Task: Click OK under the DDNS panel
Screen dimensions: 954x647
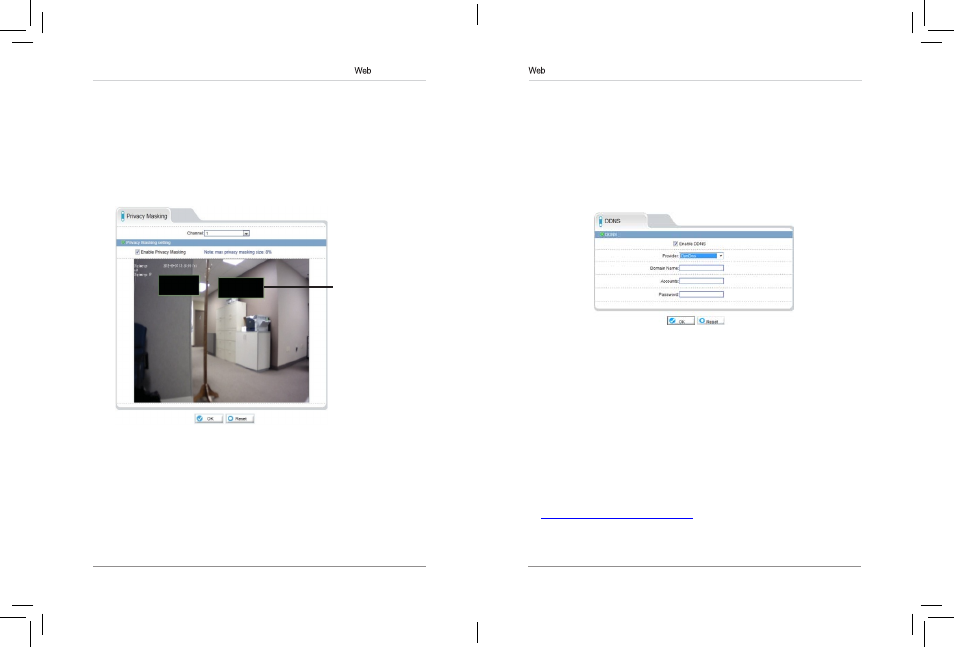Action: 681,321
